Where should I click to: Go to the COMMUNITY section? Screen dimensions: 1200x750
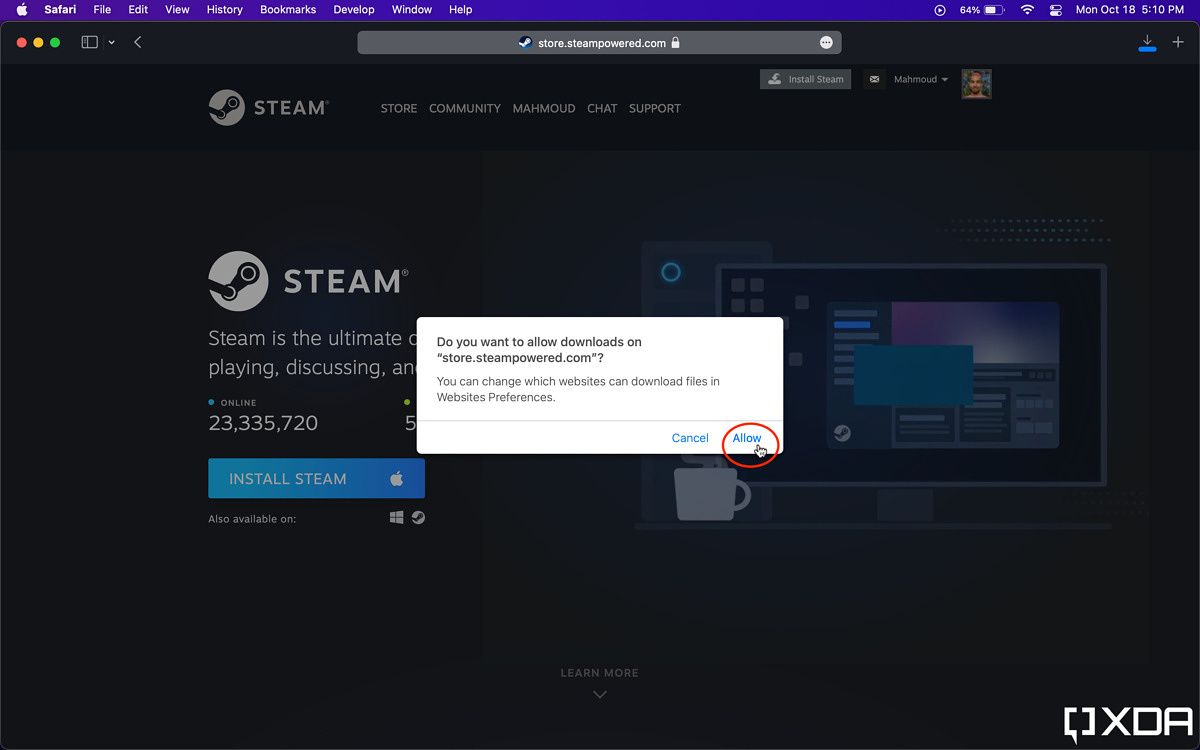click(x=464, y=108)
